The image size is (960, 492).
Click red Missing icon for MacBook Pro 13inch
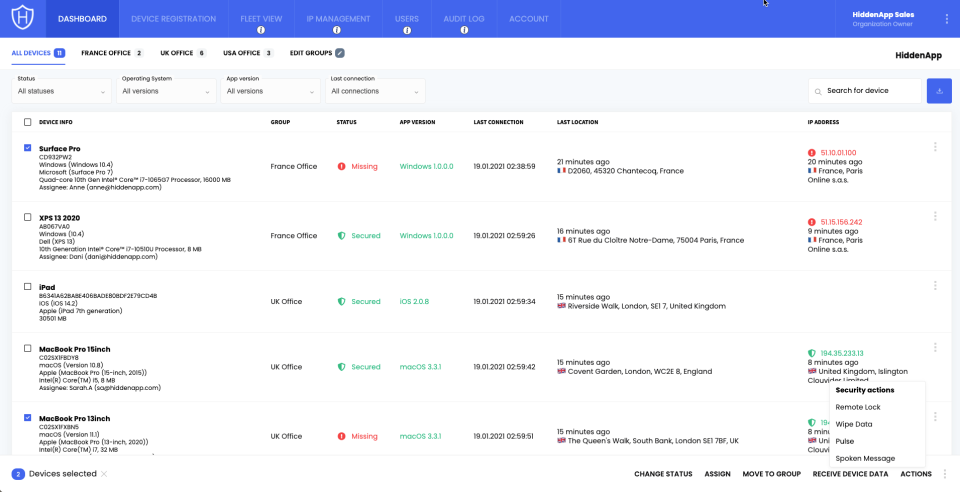click(342, 436)
